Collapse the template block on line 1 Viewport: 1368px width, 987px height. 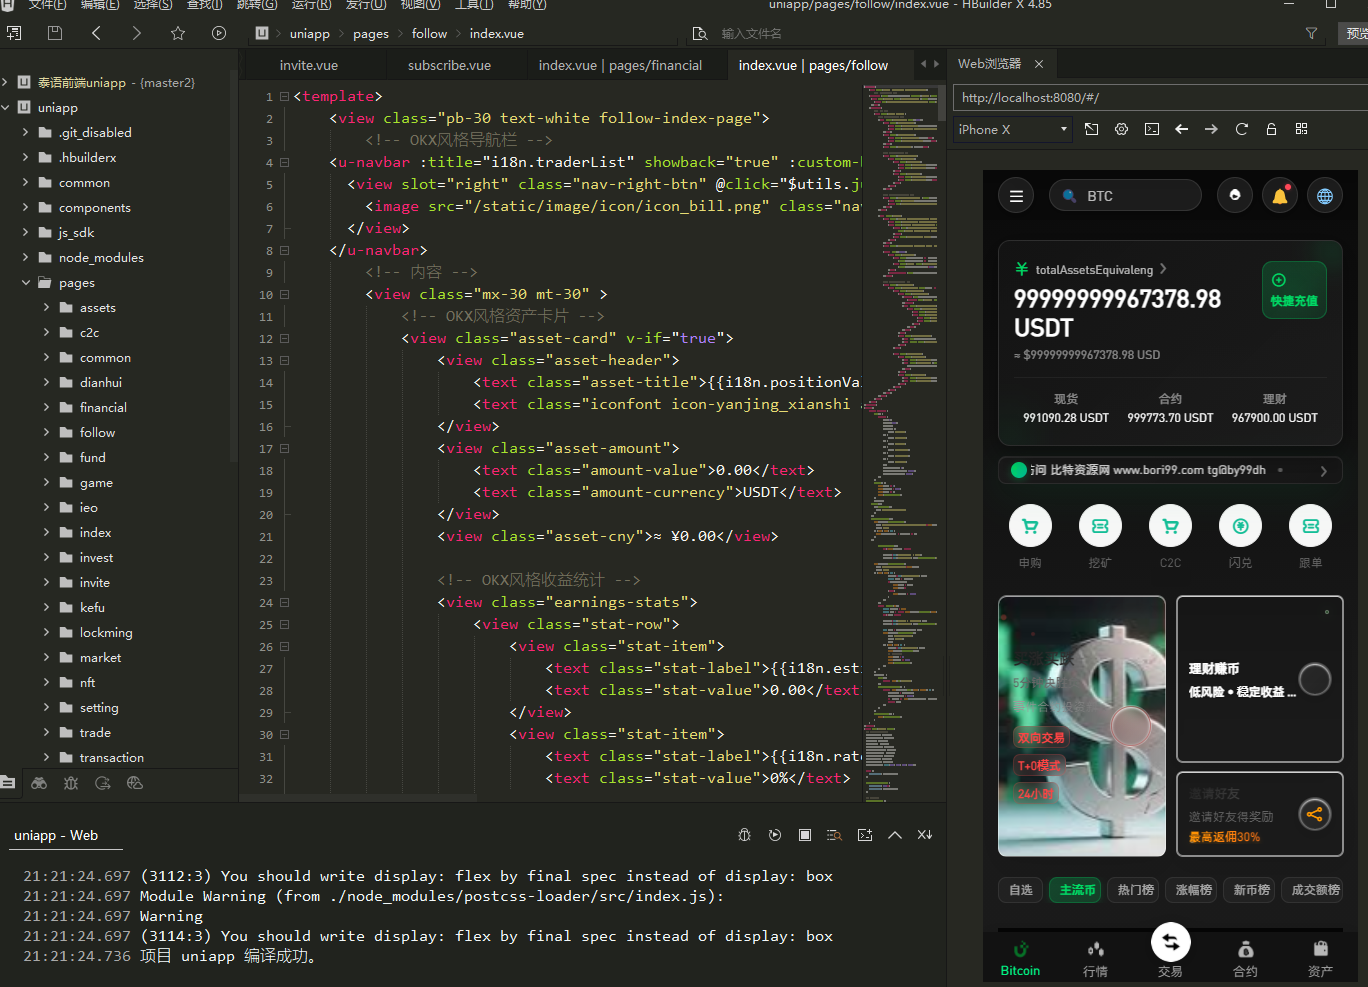(285, 97)
